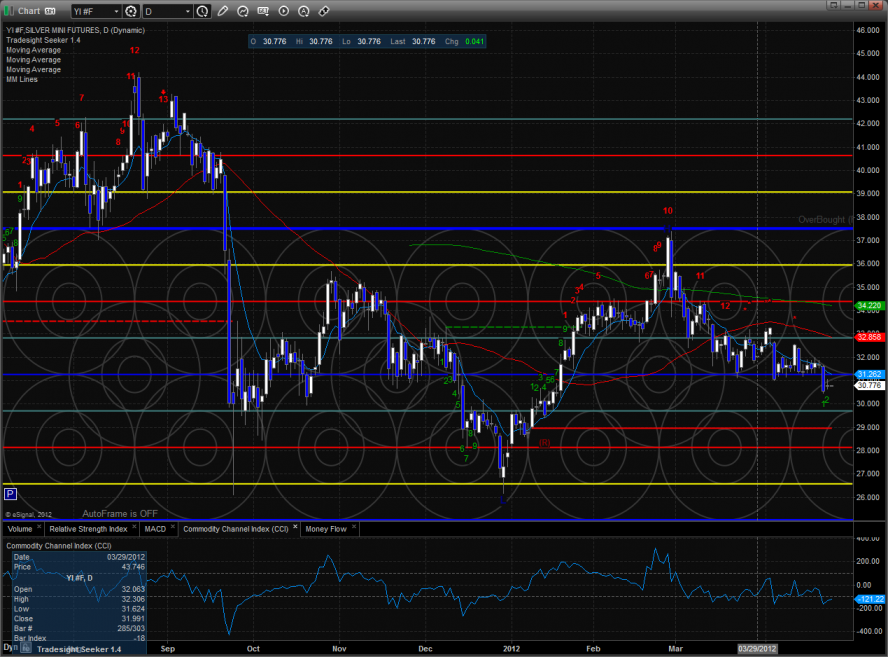Click the green 34.220 moving average price tag
Screen dimensions: 888x657
(867, 305)
